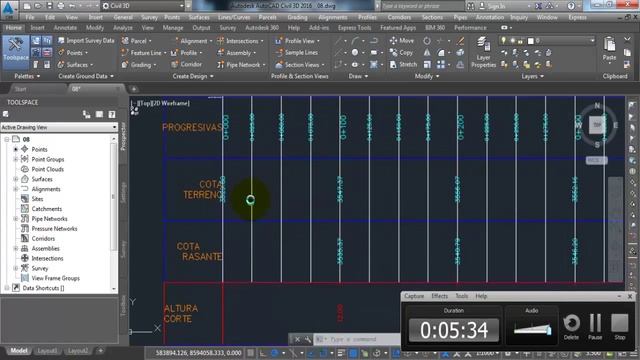
Task: Switch to the Output ribbon tab
Action: click(x=201, y=27)
